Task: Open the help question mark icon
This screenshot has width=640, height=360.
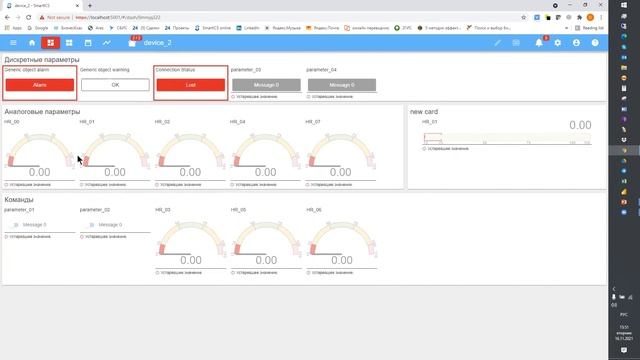Action: click(x=595, y=43)
